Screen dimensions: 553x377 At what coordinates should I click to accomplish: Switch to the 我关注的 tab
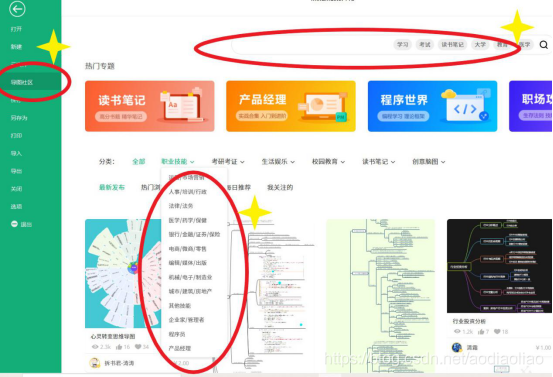point(280,187)
